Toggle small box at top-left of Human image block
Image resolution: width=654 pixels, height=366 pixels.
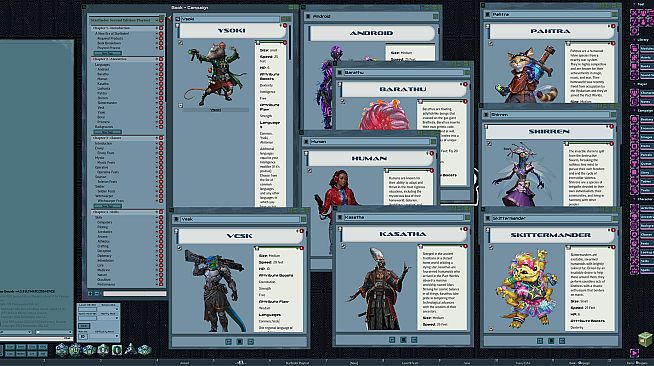tap(309, 170)
